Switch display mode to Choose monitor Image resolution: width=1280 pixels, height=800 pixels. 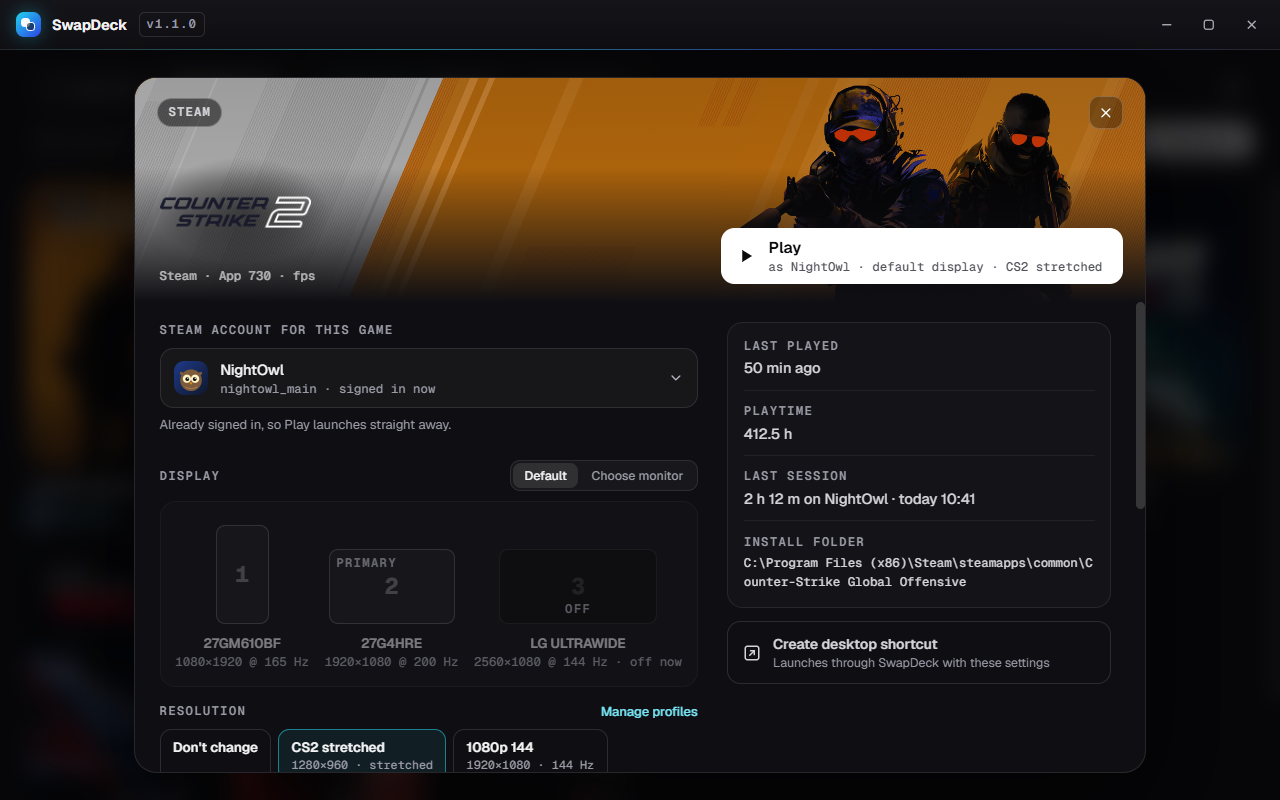pos(637,476)
